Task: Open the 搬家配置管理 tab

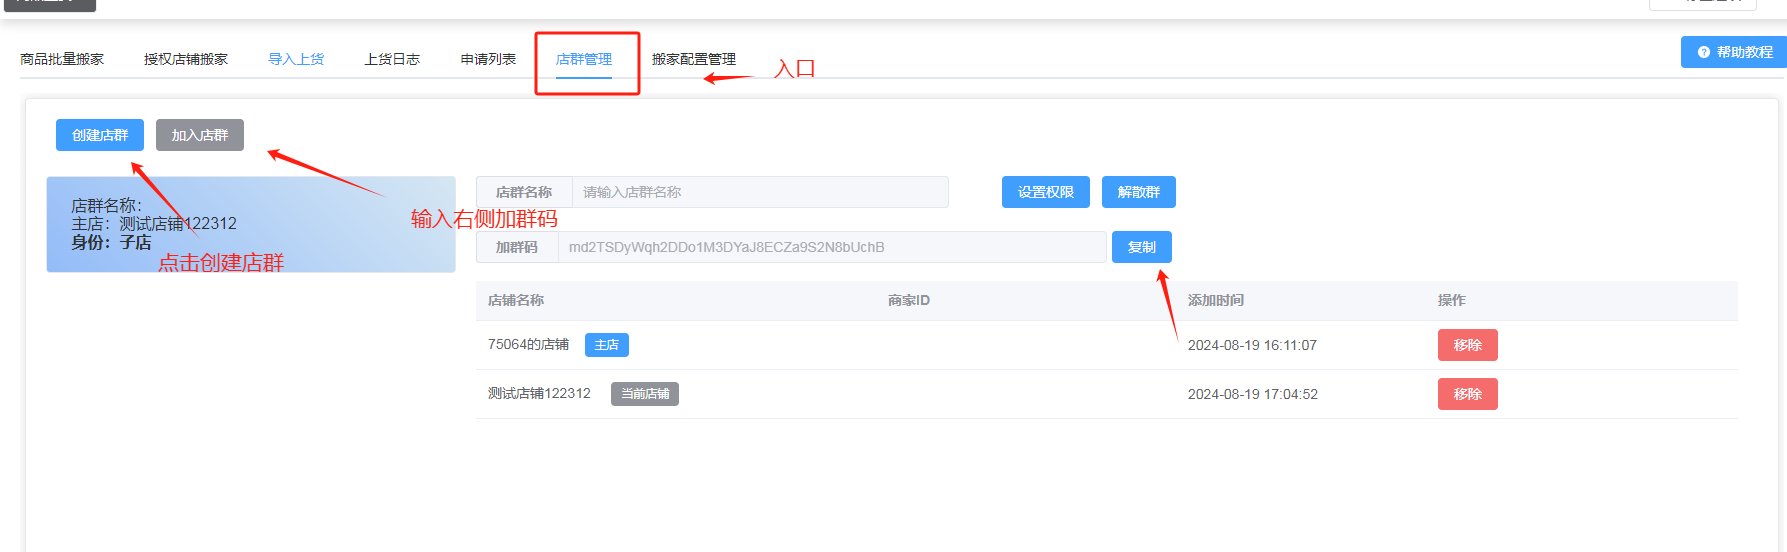Action: coord(693,59)
